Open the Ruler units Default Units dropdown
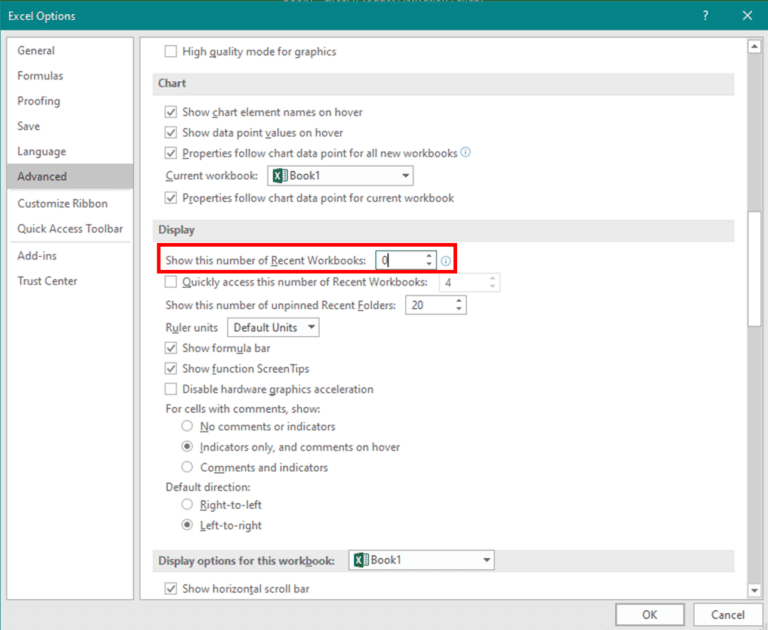768x630 pixels. pyautogui.click(x=273, y=327)
